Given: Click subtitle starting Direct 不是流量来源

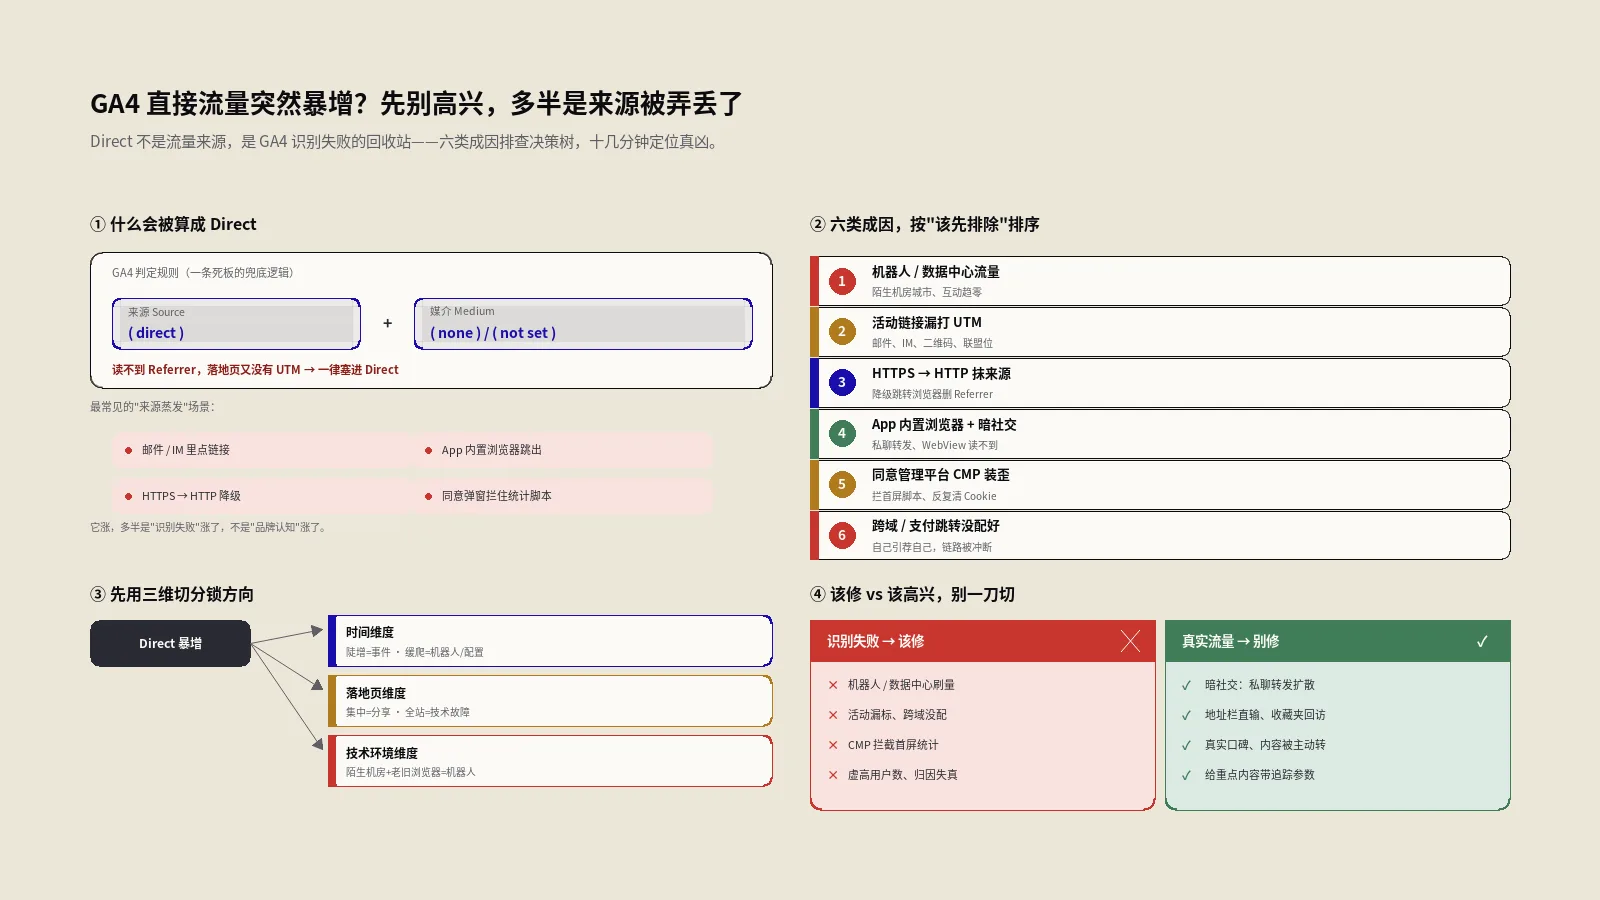Looking at the screenshot, I should pyautogui.click(x=404, y=142).
